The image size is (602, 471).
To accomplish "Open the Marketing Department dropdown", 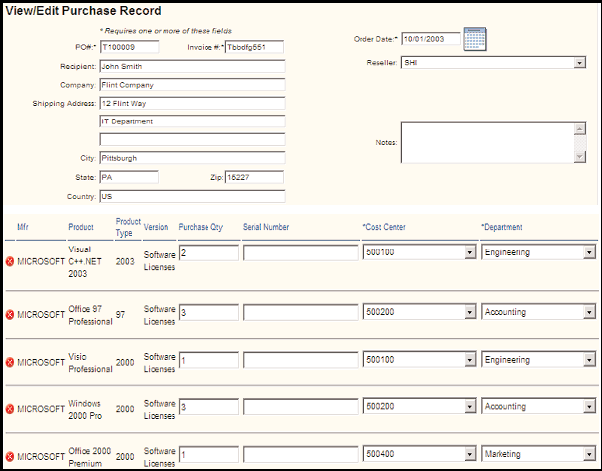I will click(538, 454).
